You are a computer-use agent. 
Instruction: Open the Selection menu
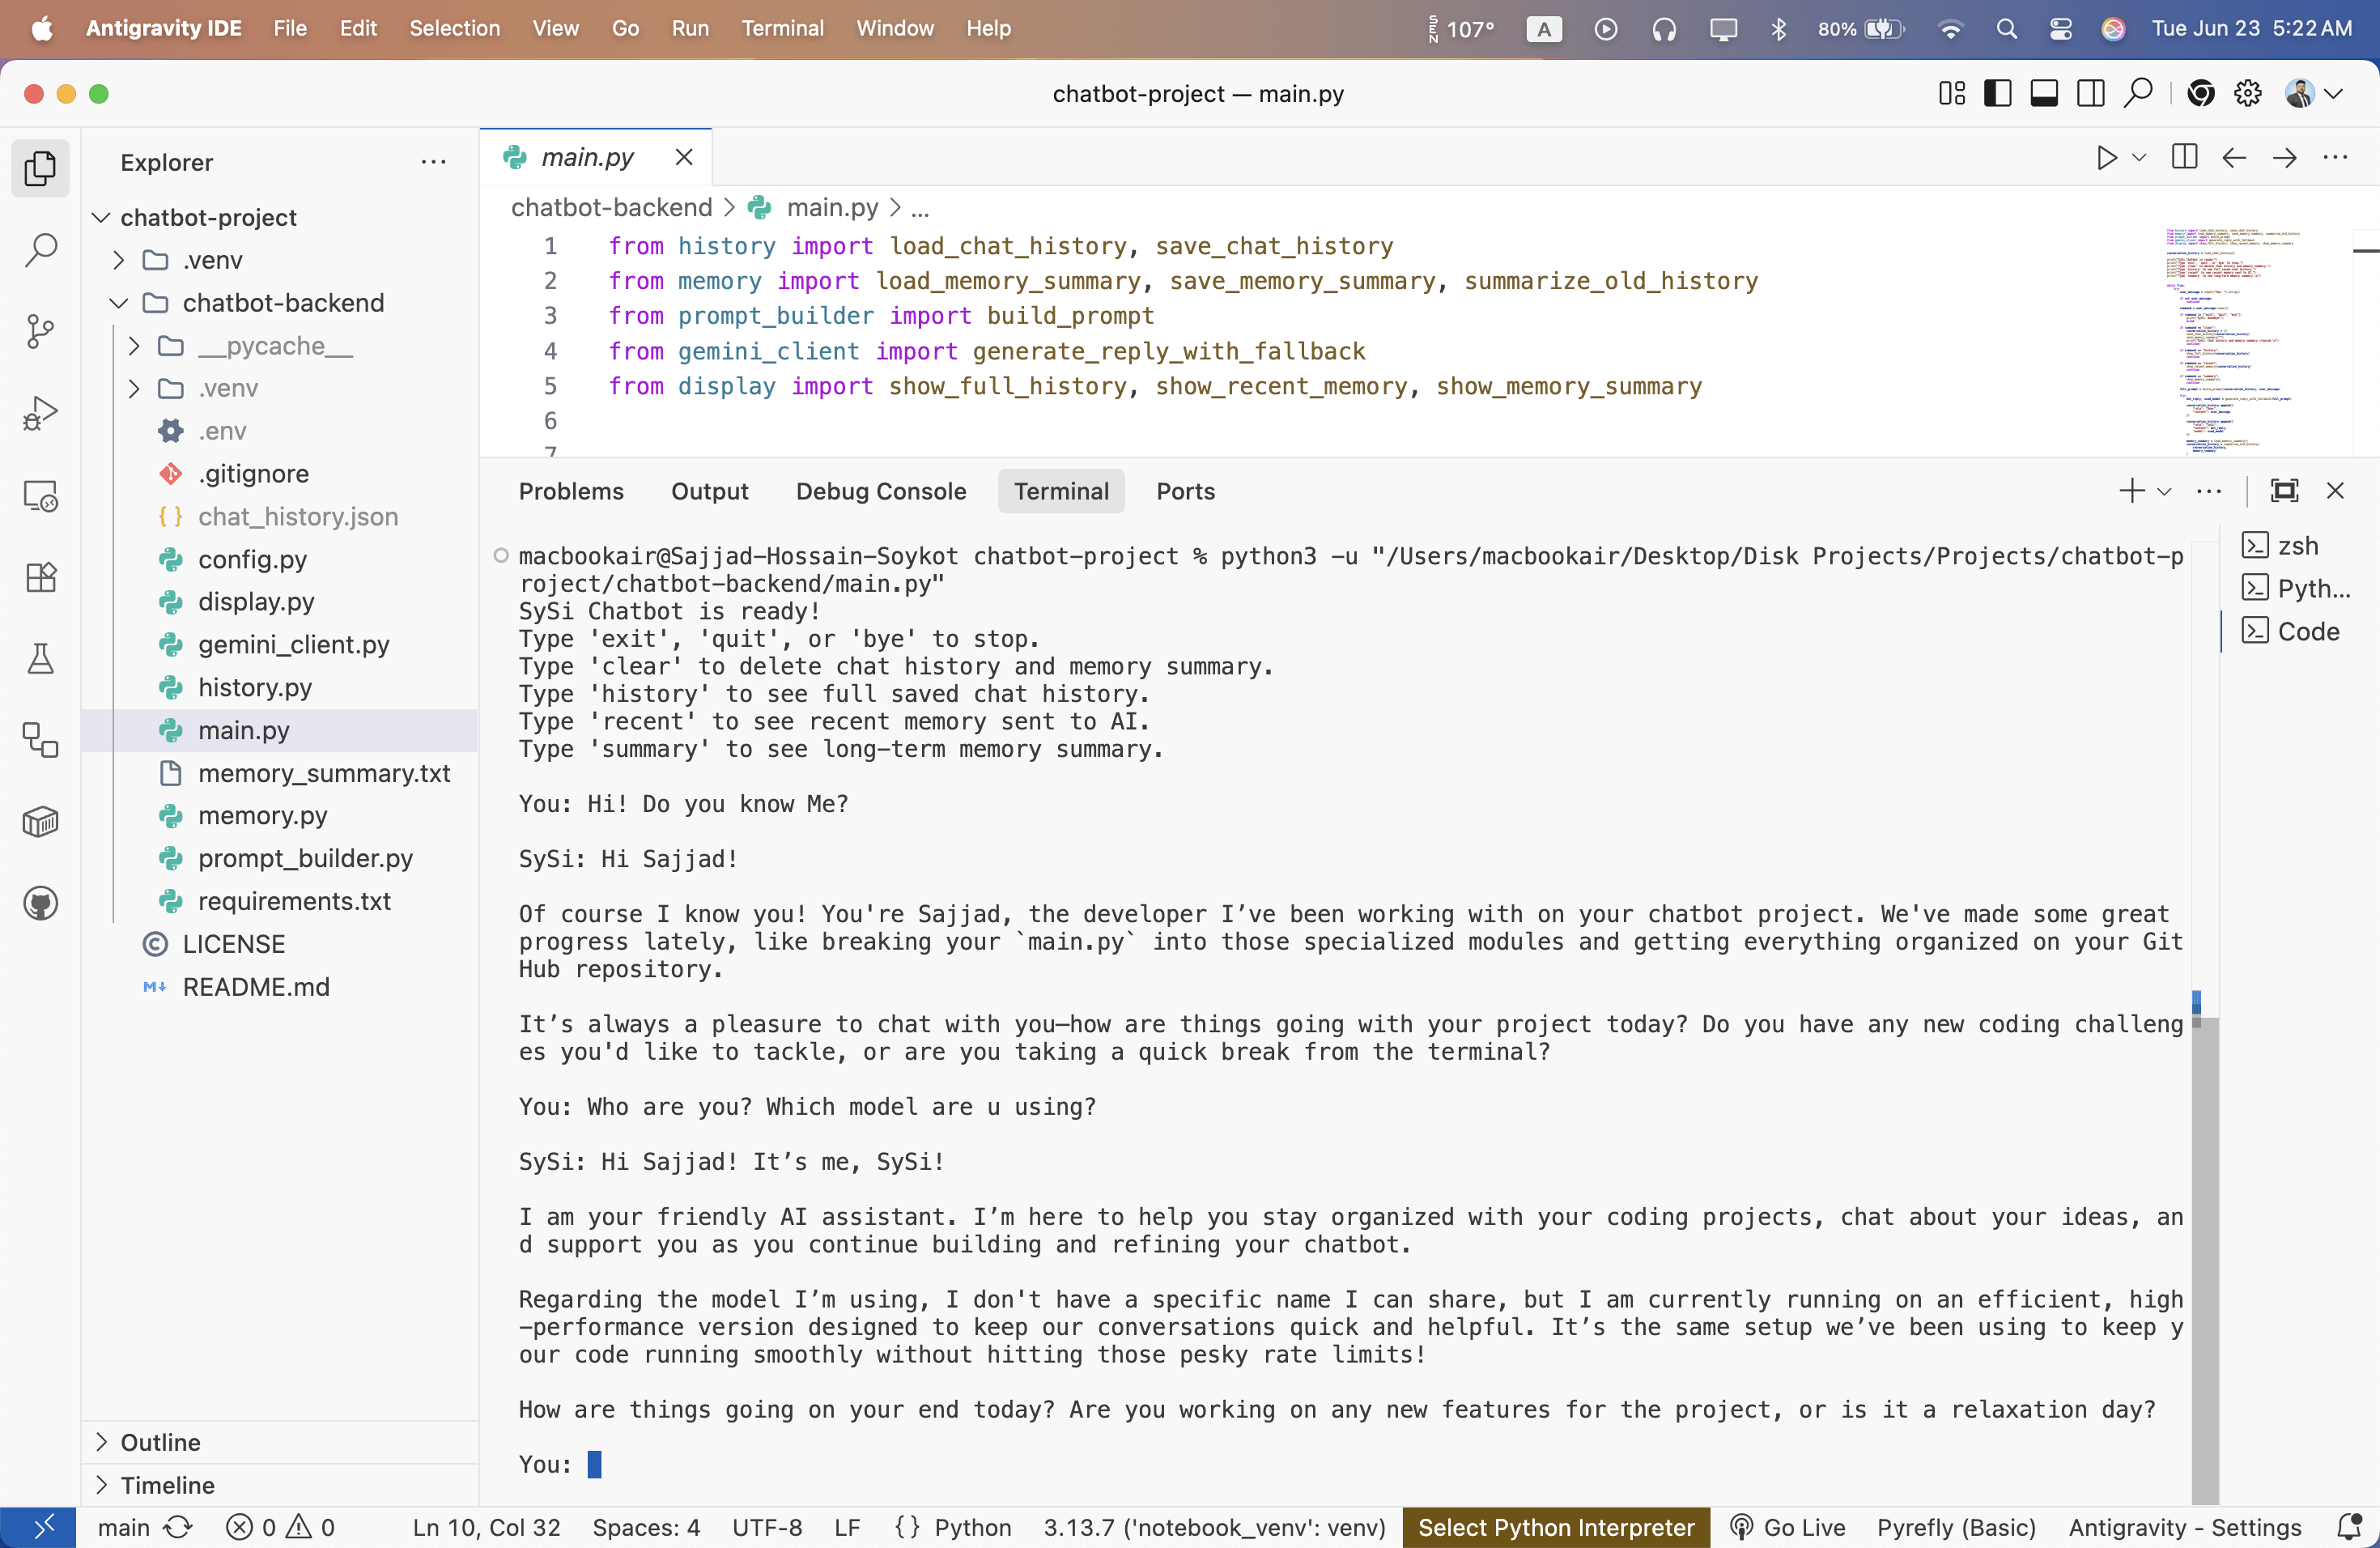click(x=454, y=29)
